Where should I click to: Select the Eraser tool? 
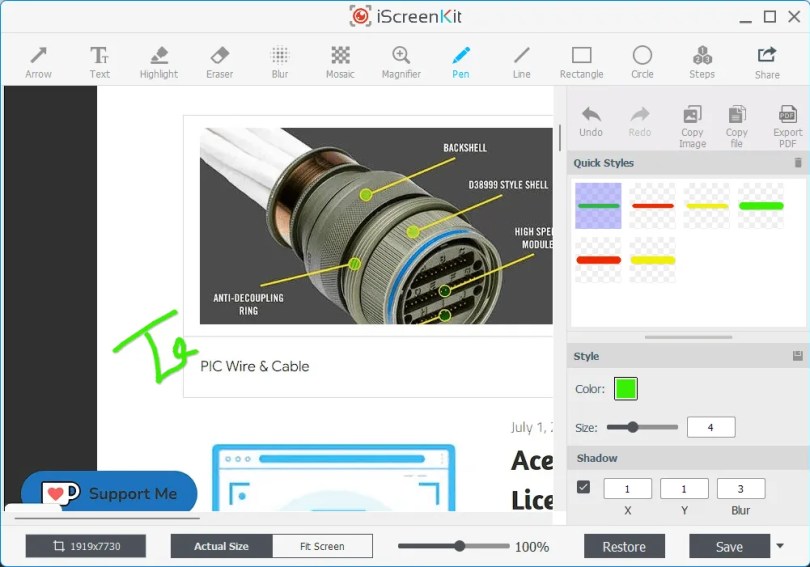pos(220,62)
